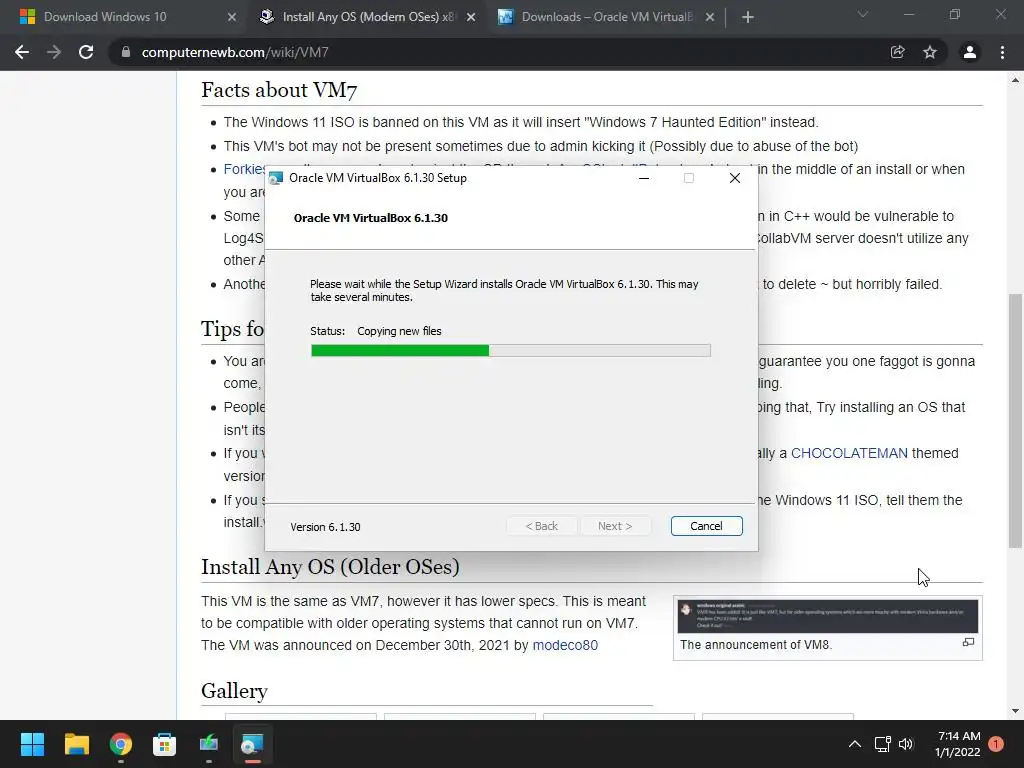The image size is (1024, 768).
Task: Open the clock showing 7:14 AM
Action: pyautogui.click(x=958, y=744)
